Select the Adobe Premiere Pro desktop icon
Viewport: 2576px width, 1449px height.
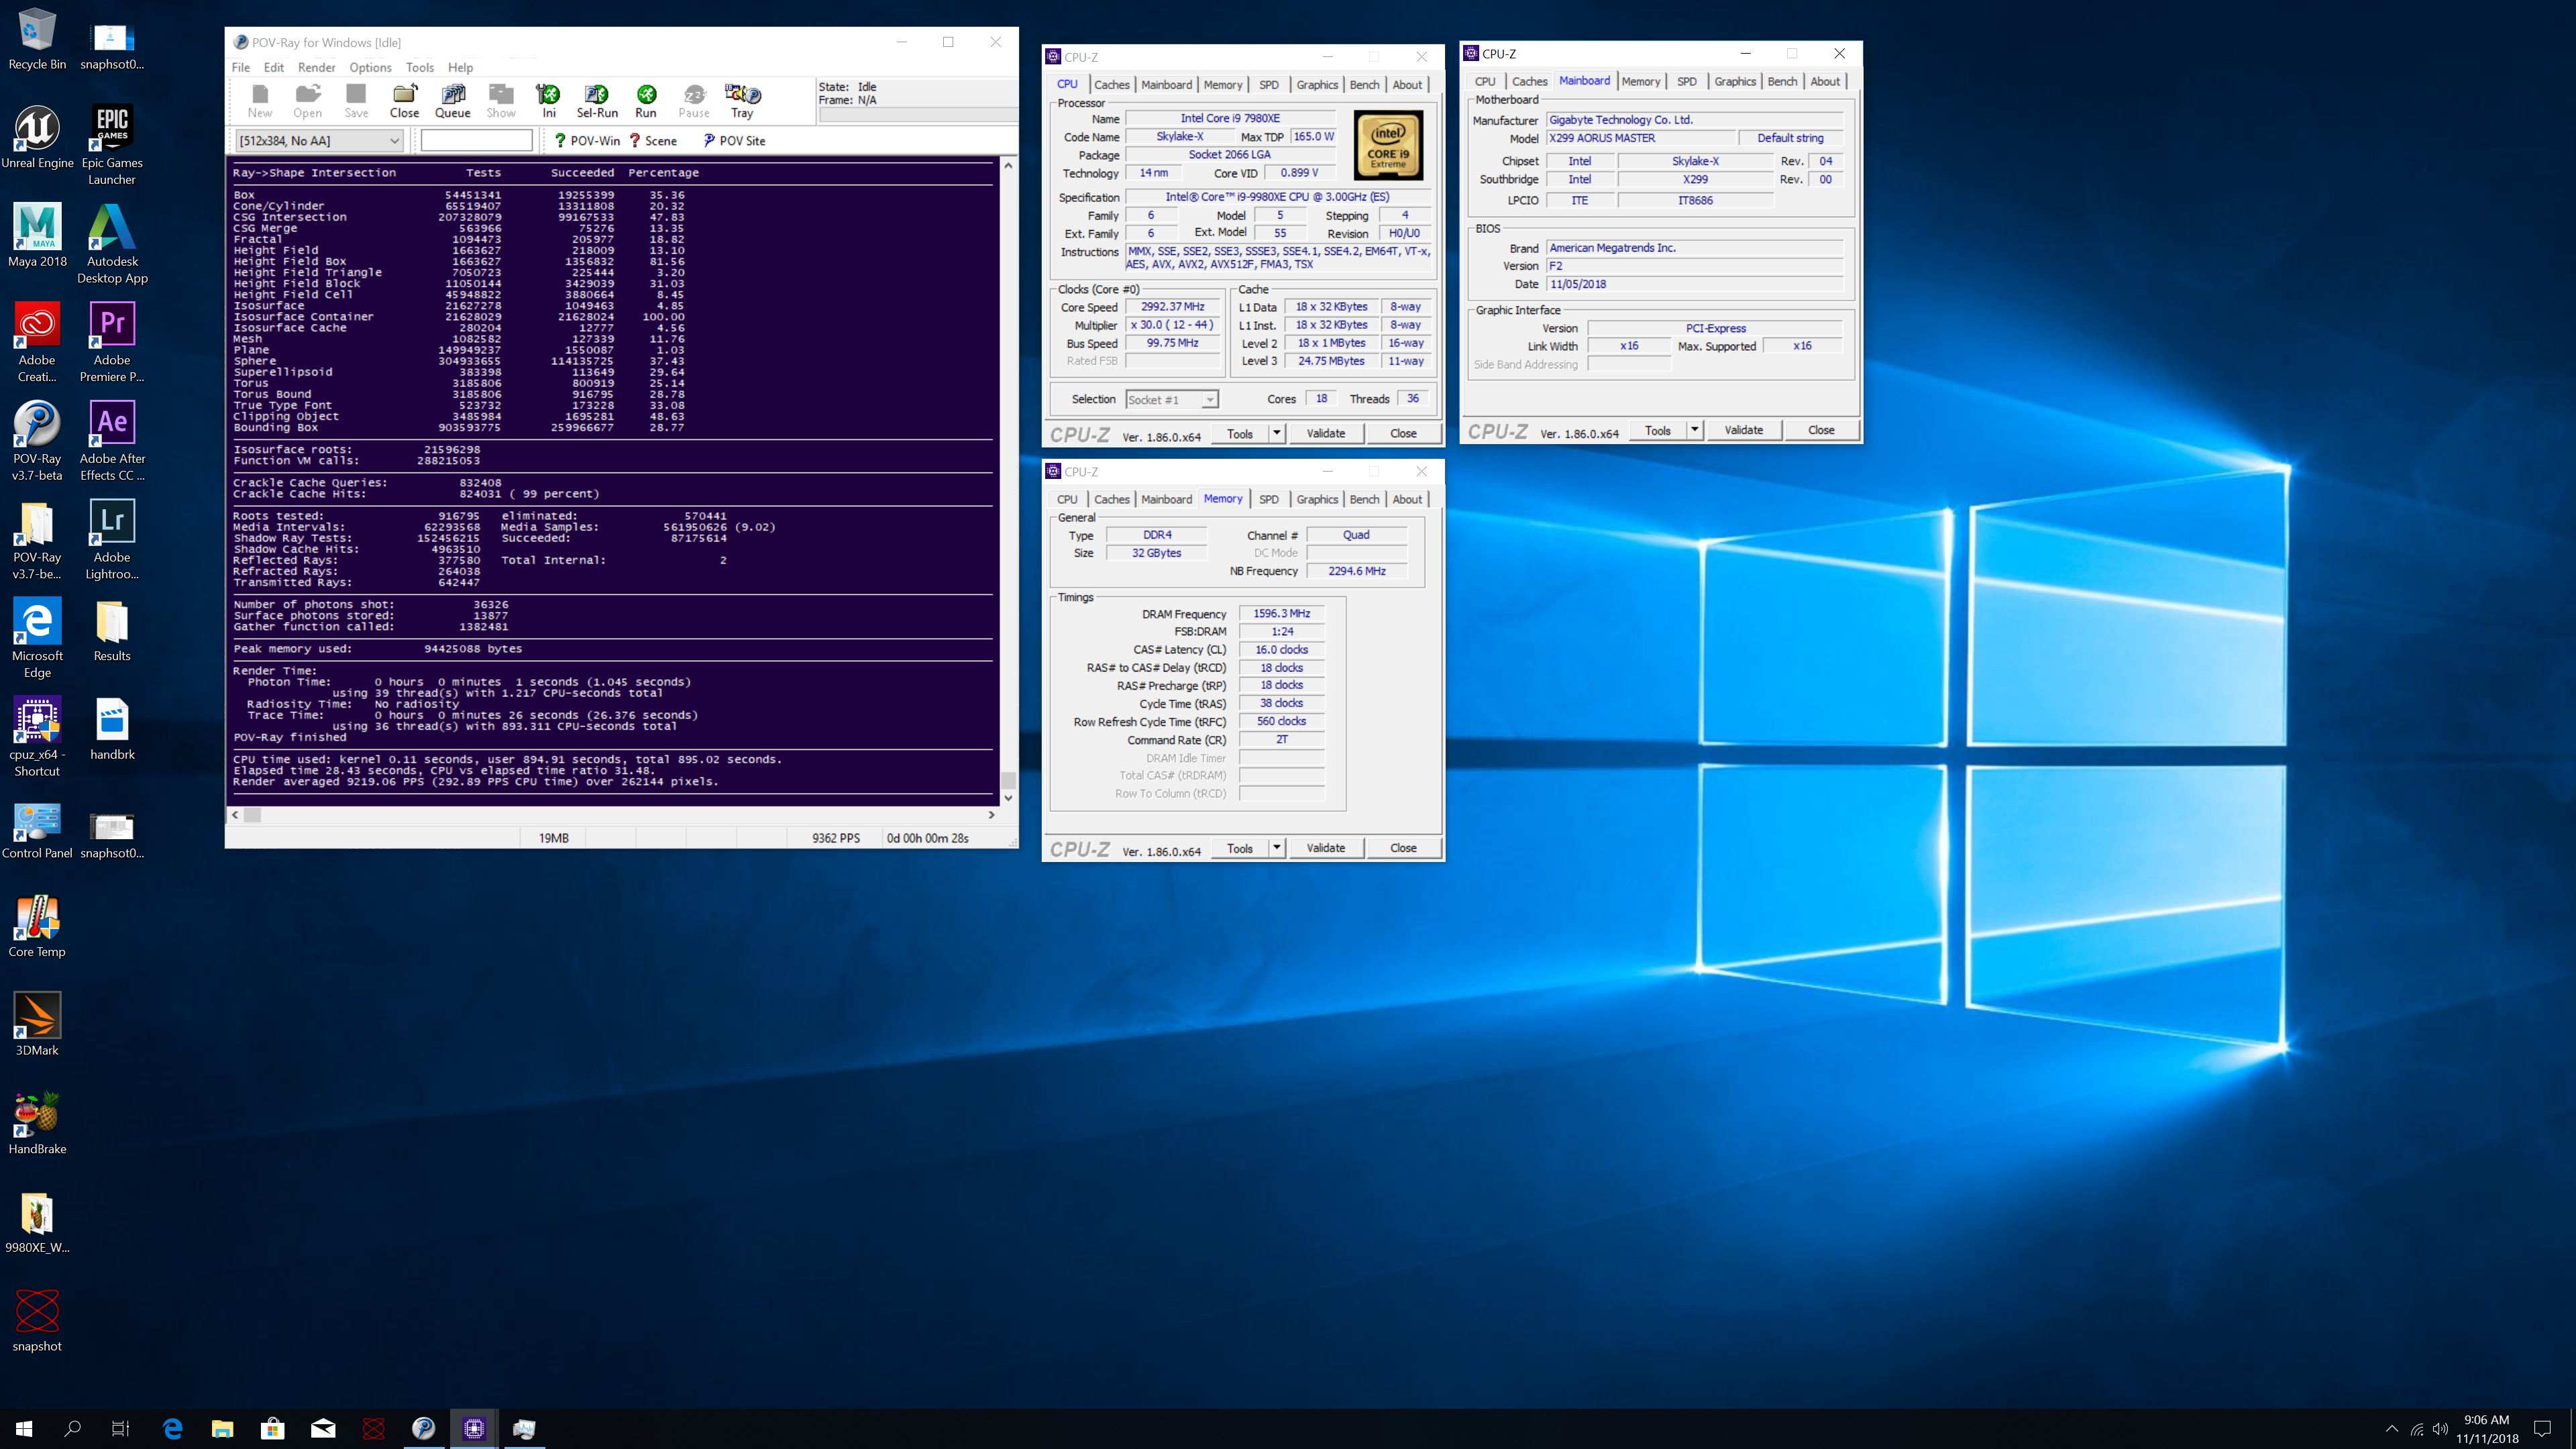point(112,342)
